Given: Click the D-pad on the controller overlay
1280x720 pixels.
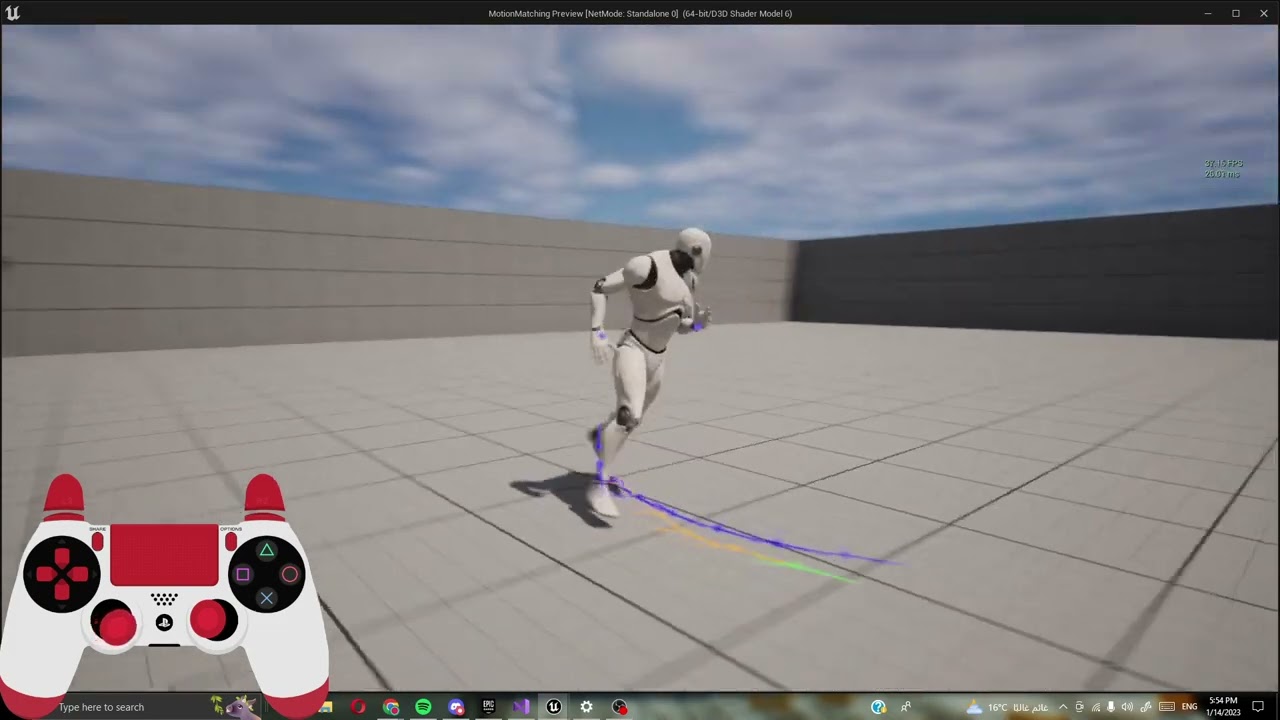Looking at the screenshot, I should (x=62, y=574).
